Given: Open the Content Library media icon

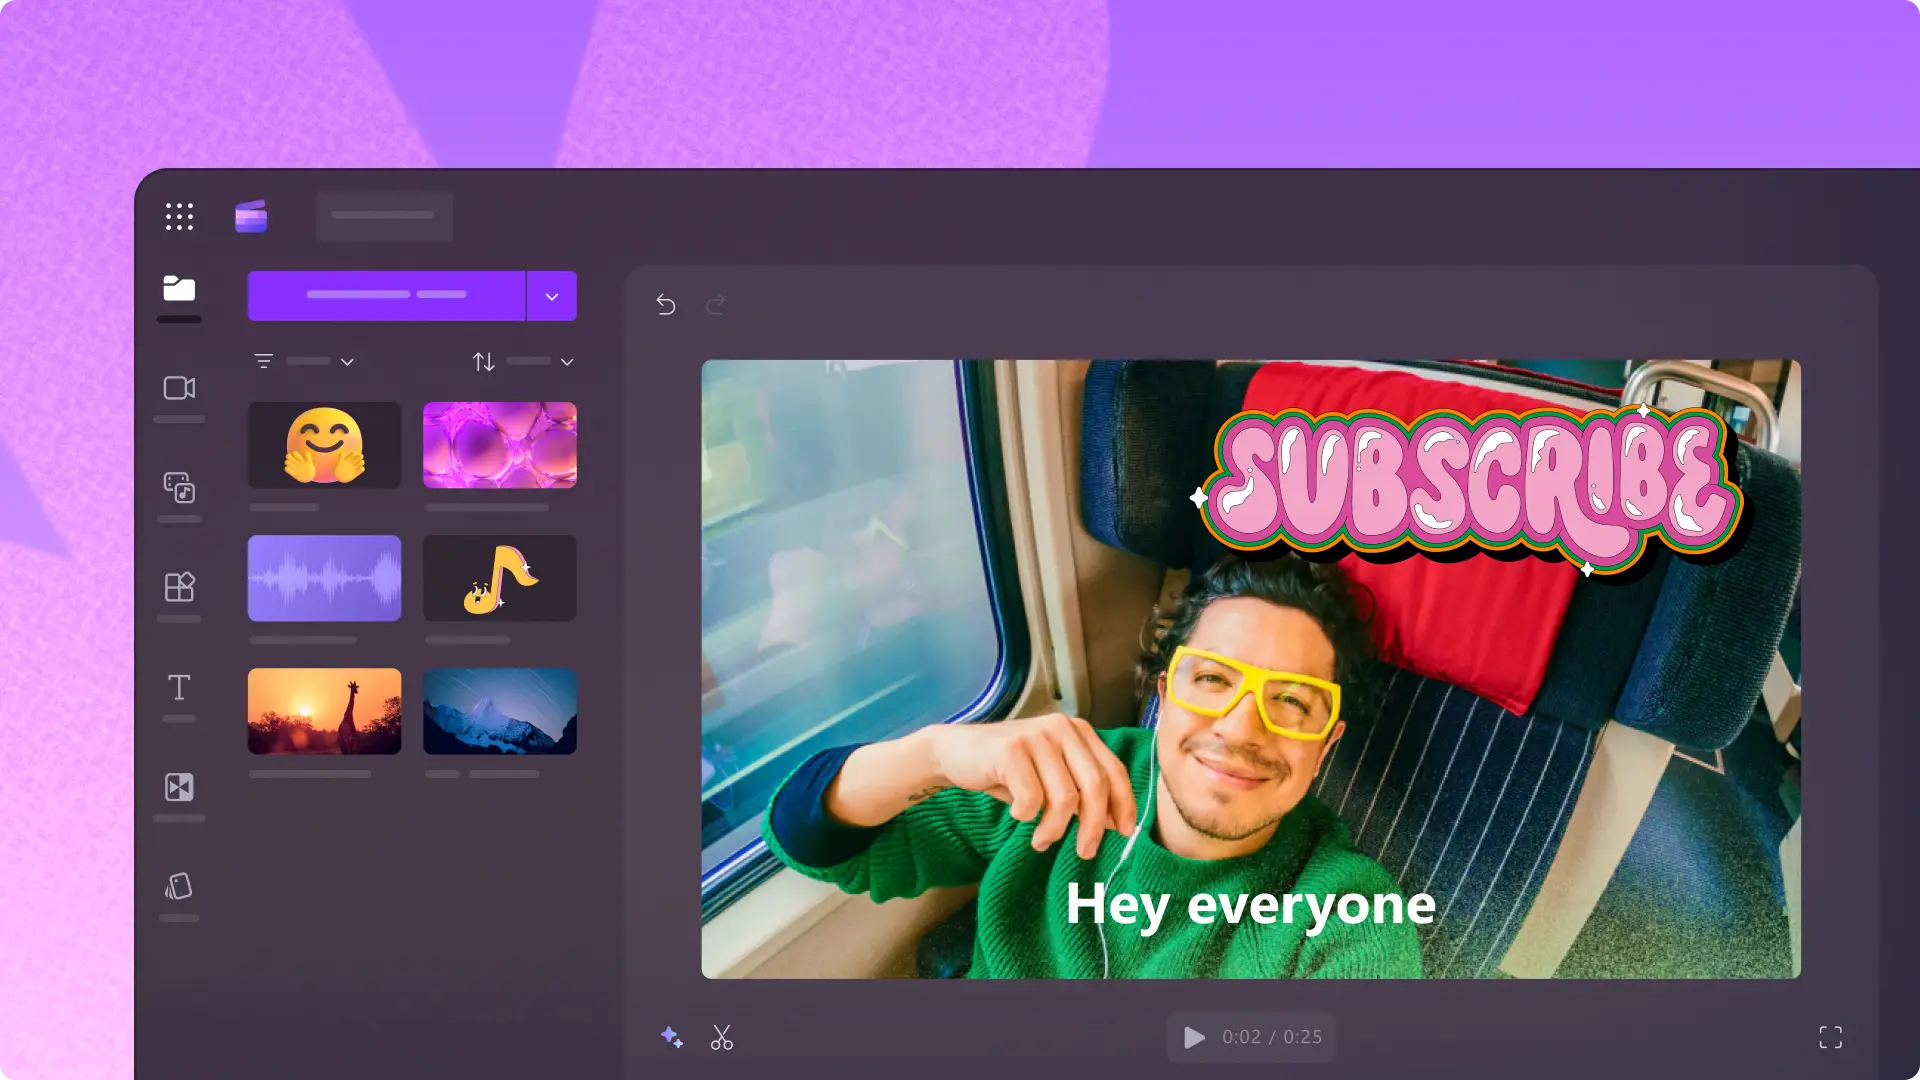Looking at the screenshot, I should coord(179,489).
